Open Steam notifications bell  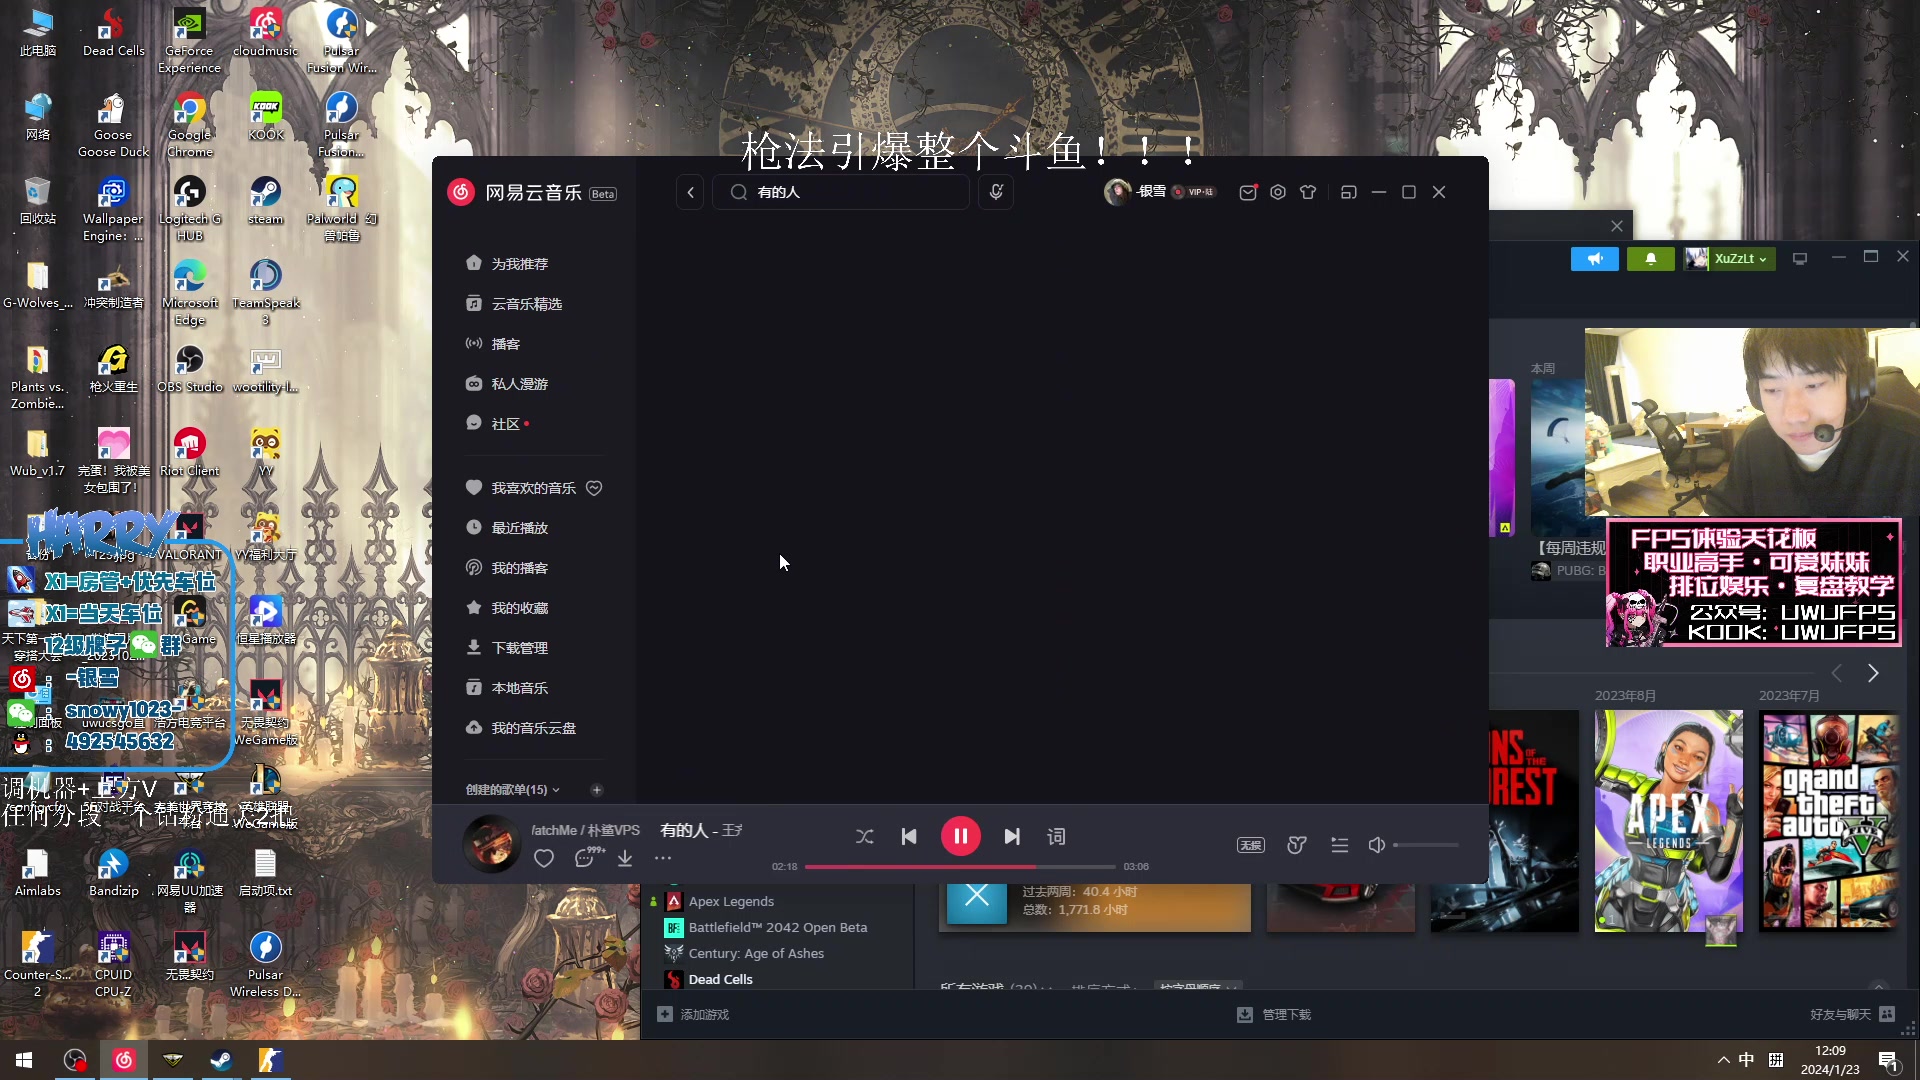coord(1651,259)
